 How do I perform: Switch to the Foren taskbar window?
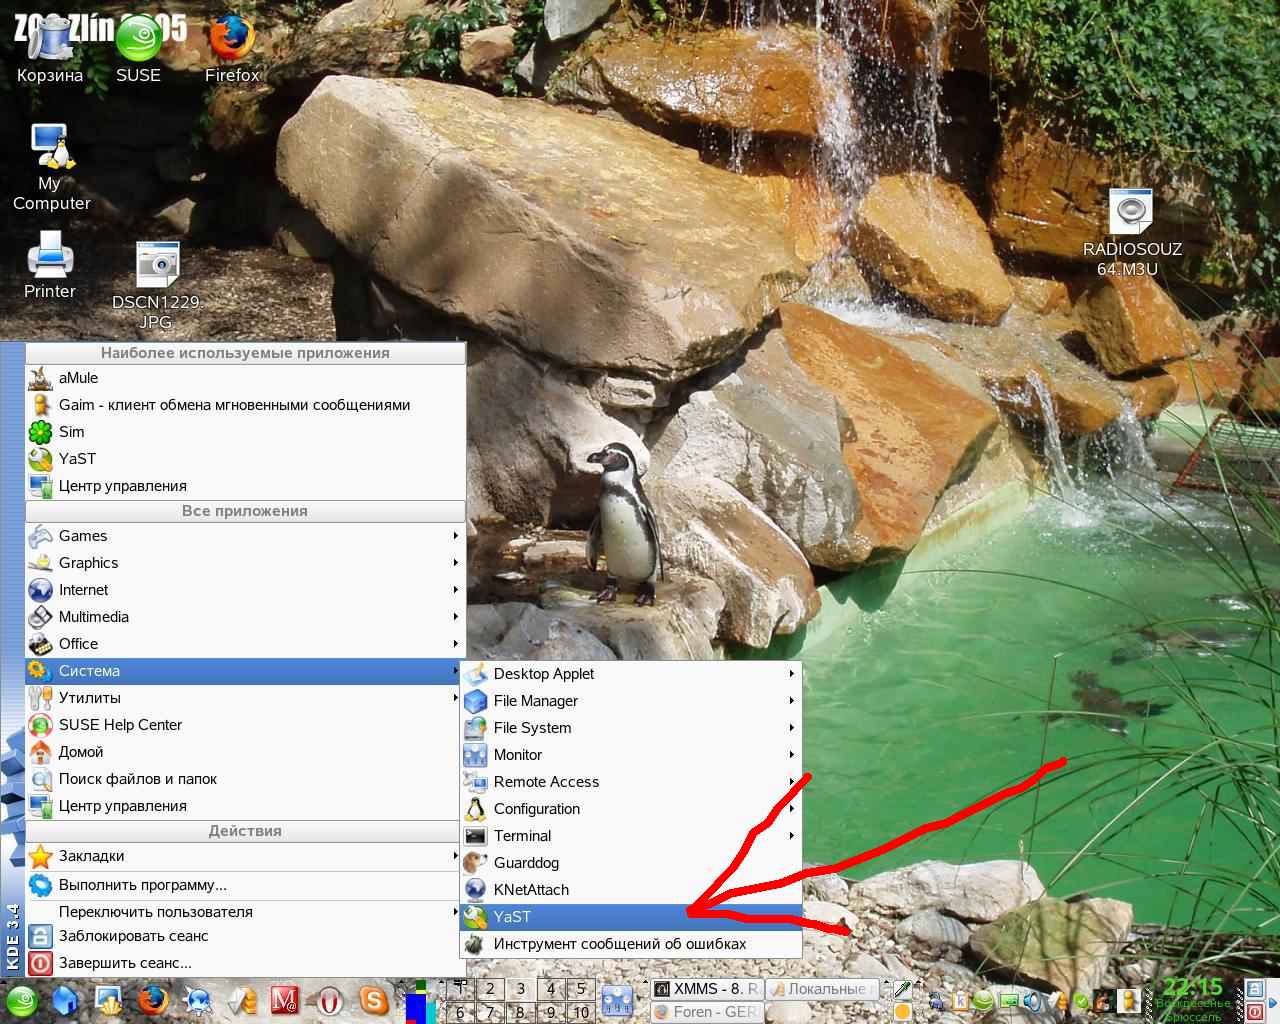(707, 1012)
